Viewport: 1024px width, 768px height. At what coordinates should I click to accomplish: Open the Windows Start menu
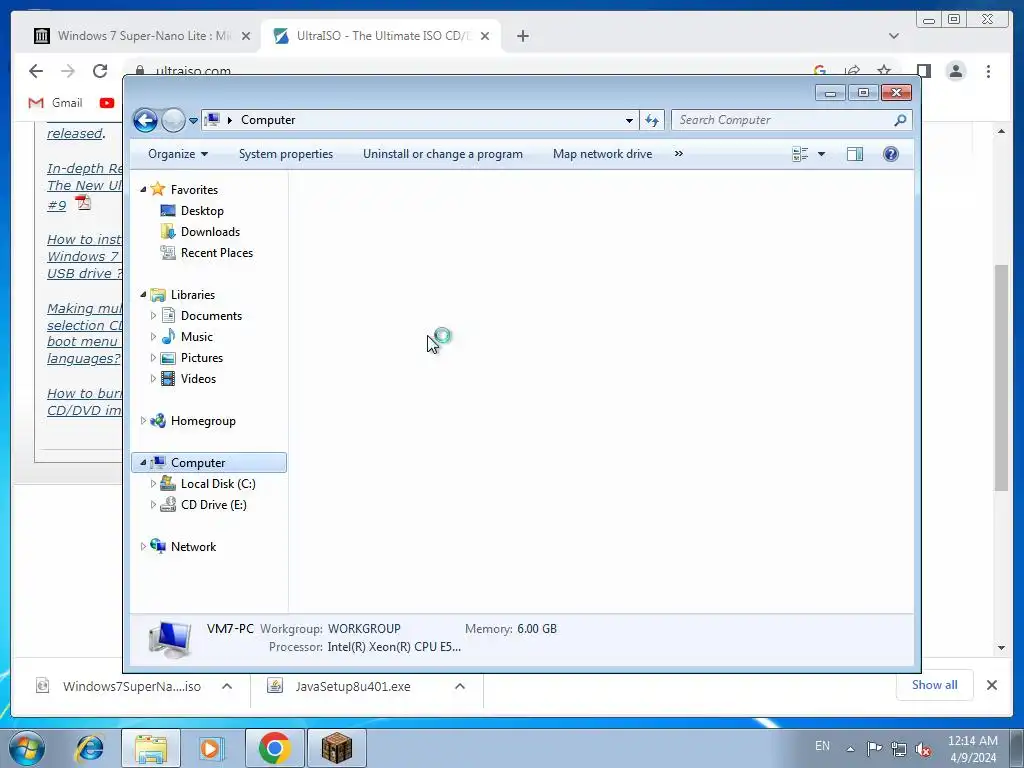(x=27, y=748)
